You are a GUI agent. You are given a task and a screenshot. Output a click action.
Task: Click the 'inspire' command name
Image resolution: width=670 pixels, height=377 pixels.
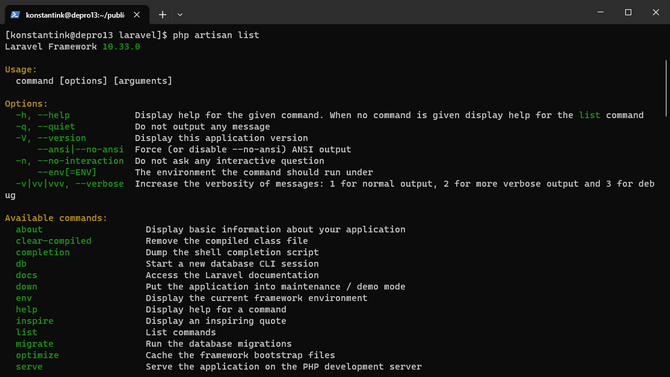coord(35,321)
